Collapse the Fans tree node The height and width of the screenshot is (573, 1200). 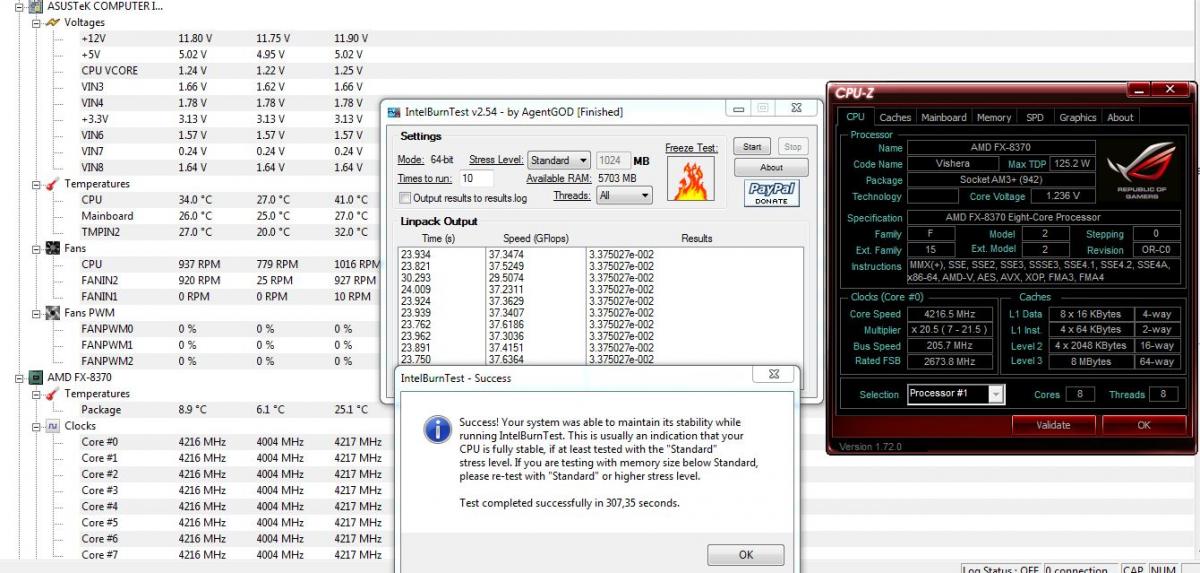tap(36, 248)
